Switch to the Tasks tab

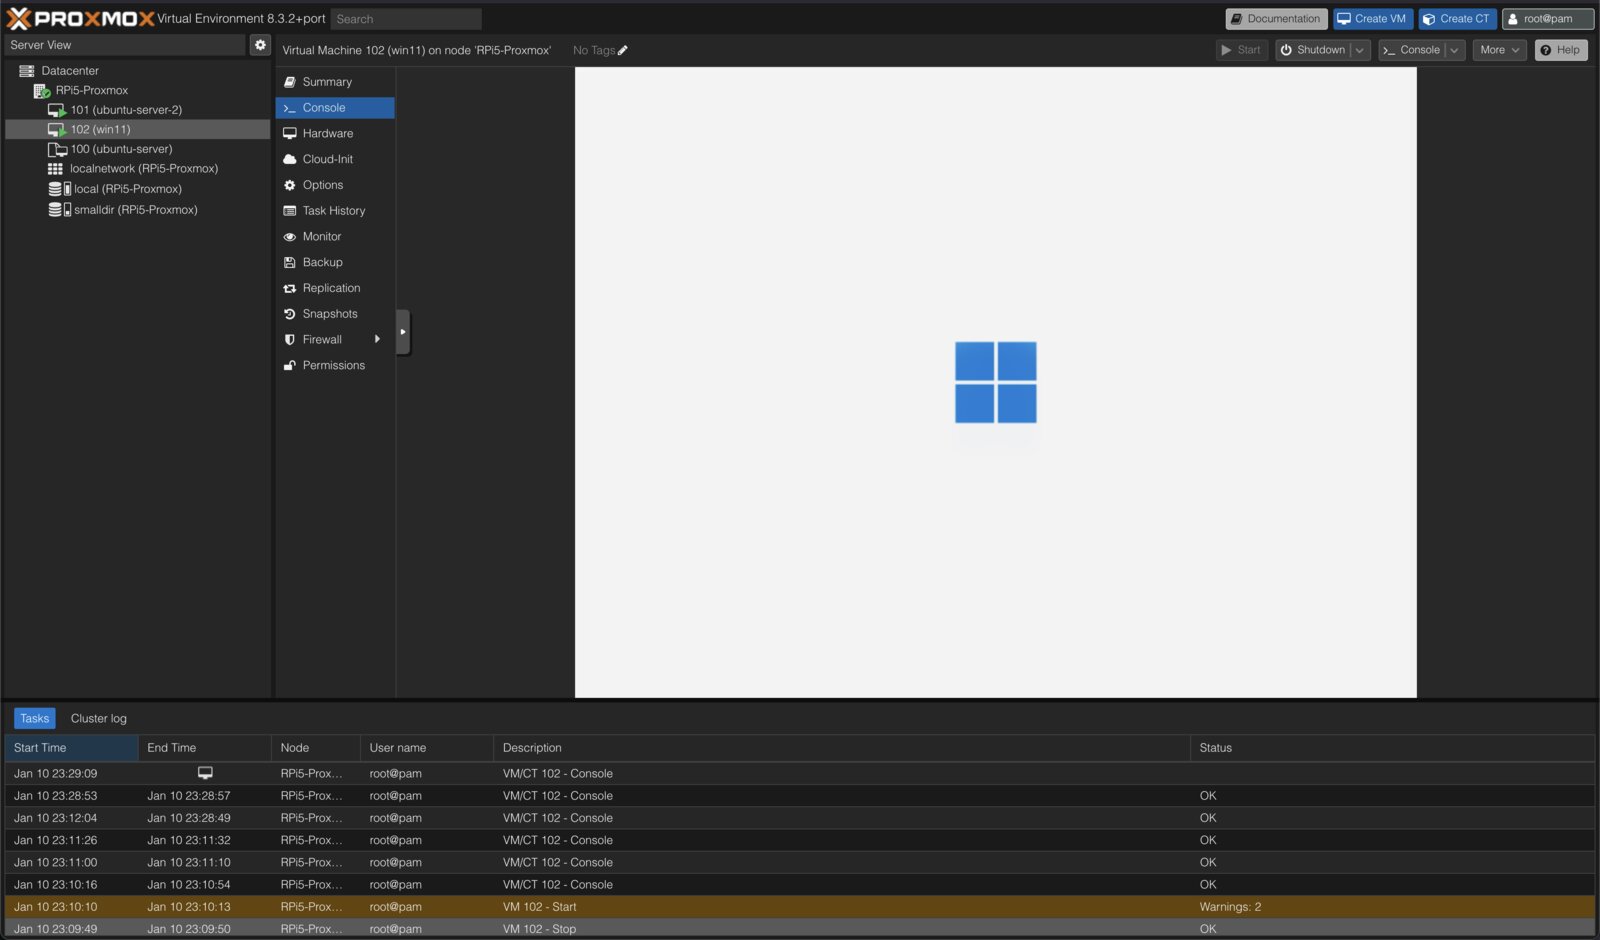click(x=34, y=719)
